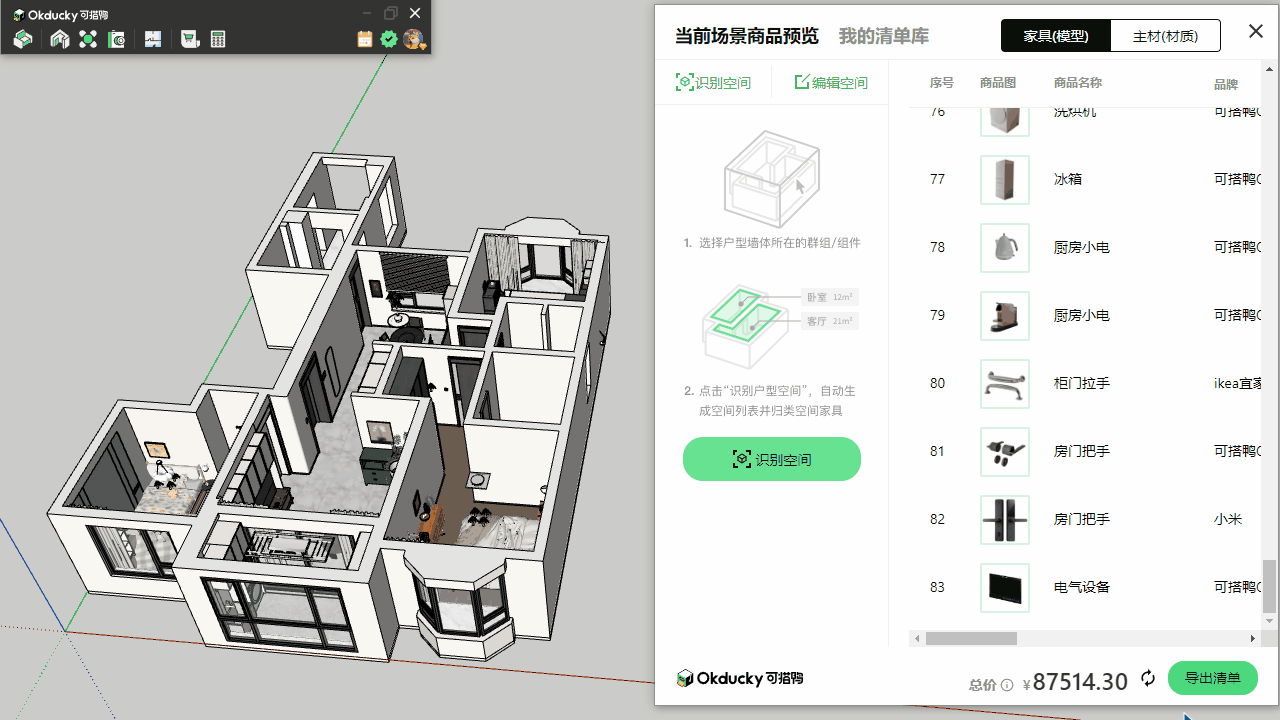Click the floor plan toolbar icon
1280x720 pixels.
click(153, 39)
